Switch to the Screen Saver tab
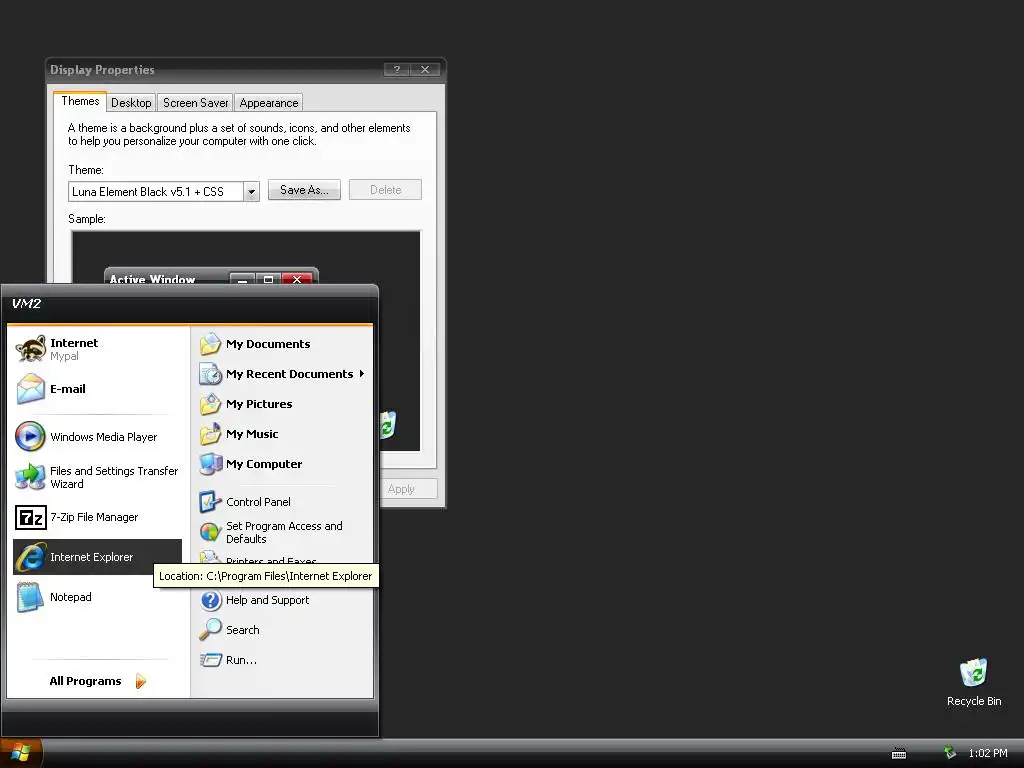 tap(195, 103)
